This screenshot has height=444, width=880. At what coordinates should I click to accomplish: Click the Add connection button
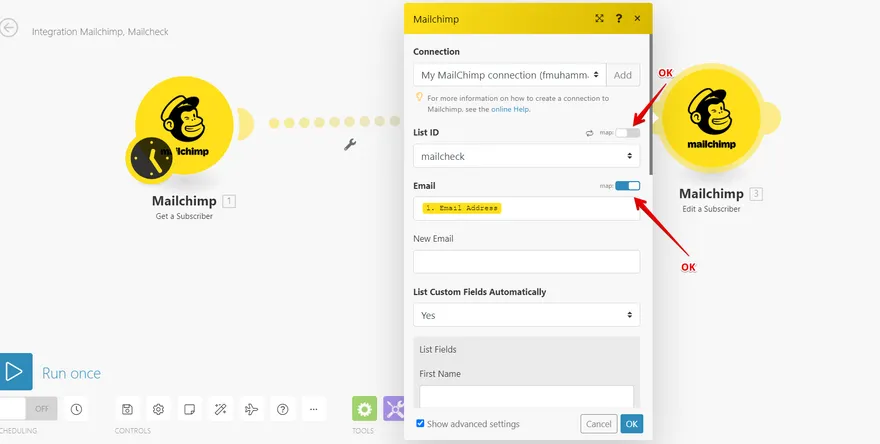tap(623, 75)
